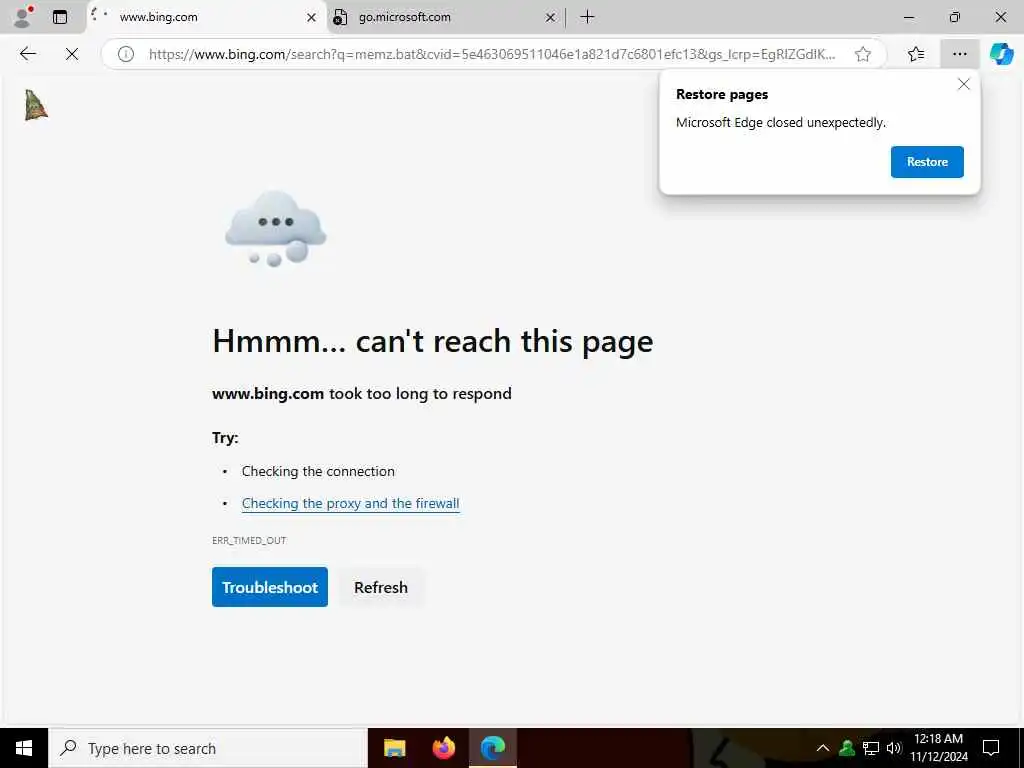
Task: Close the www.bing.com tab
Action: coord(312,18)
